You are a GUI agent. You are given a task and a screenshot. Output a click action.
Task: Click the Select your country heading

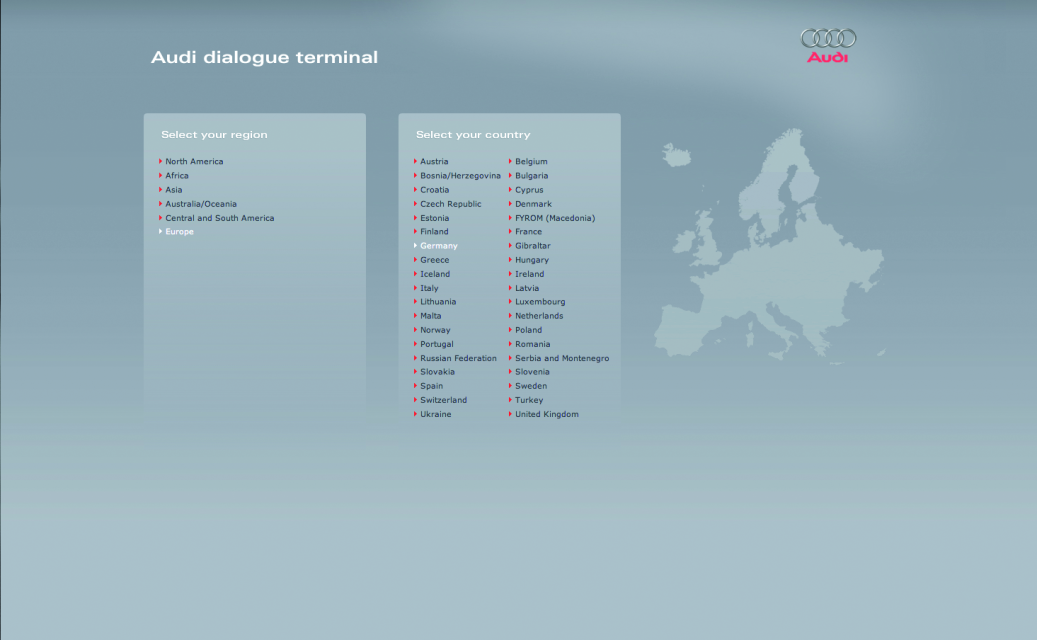(473, 134)
